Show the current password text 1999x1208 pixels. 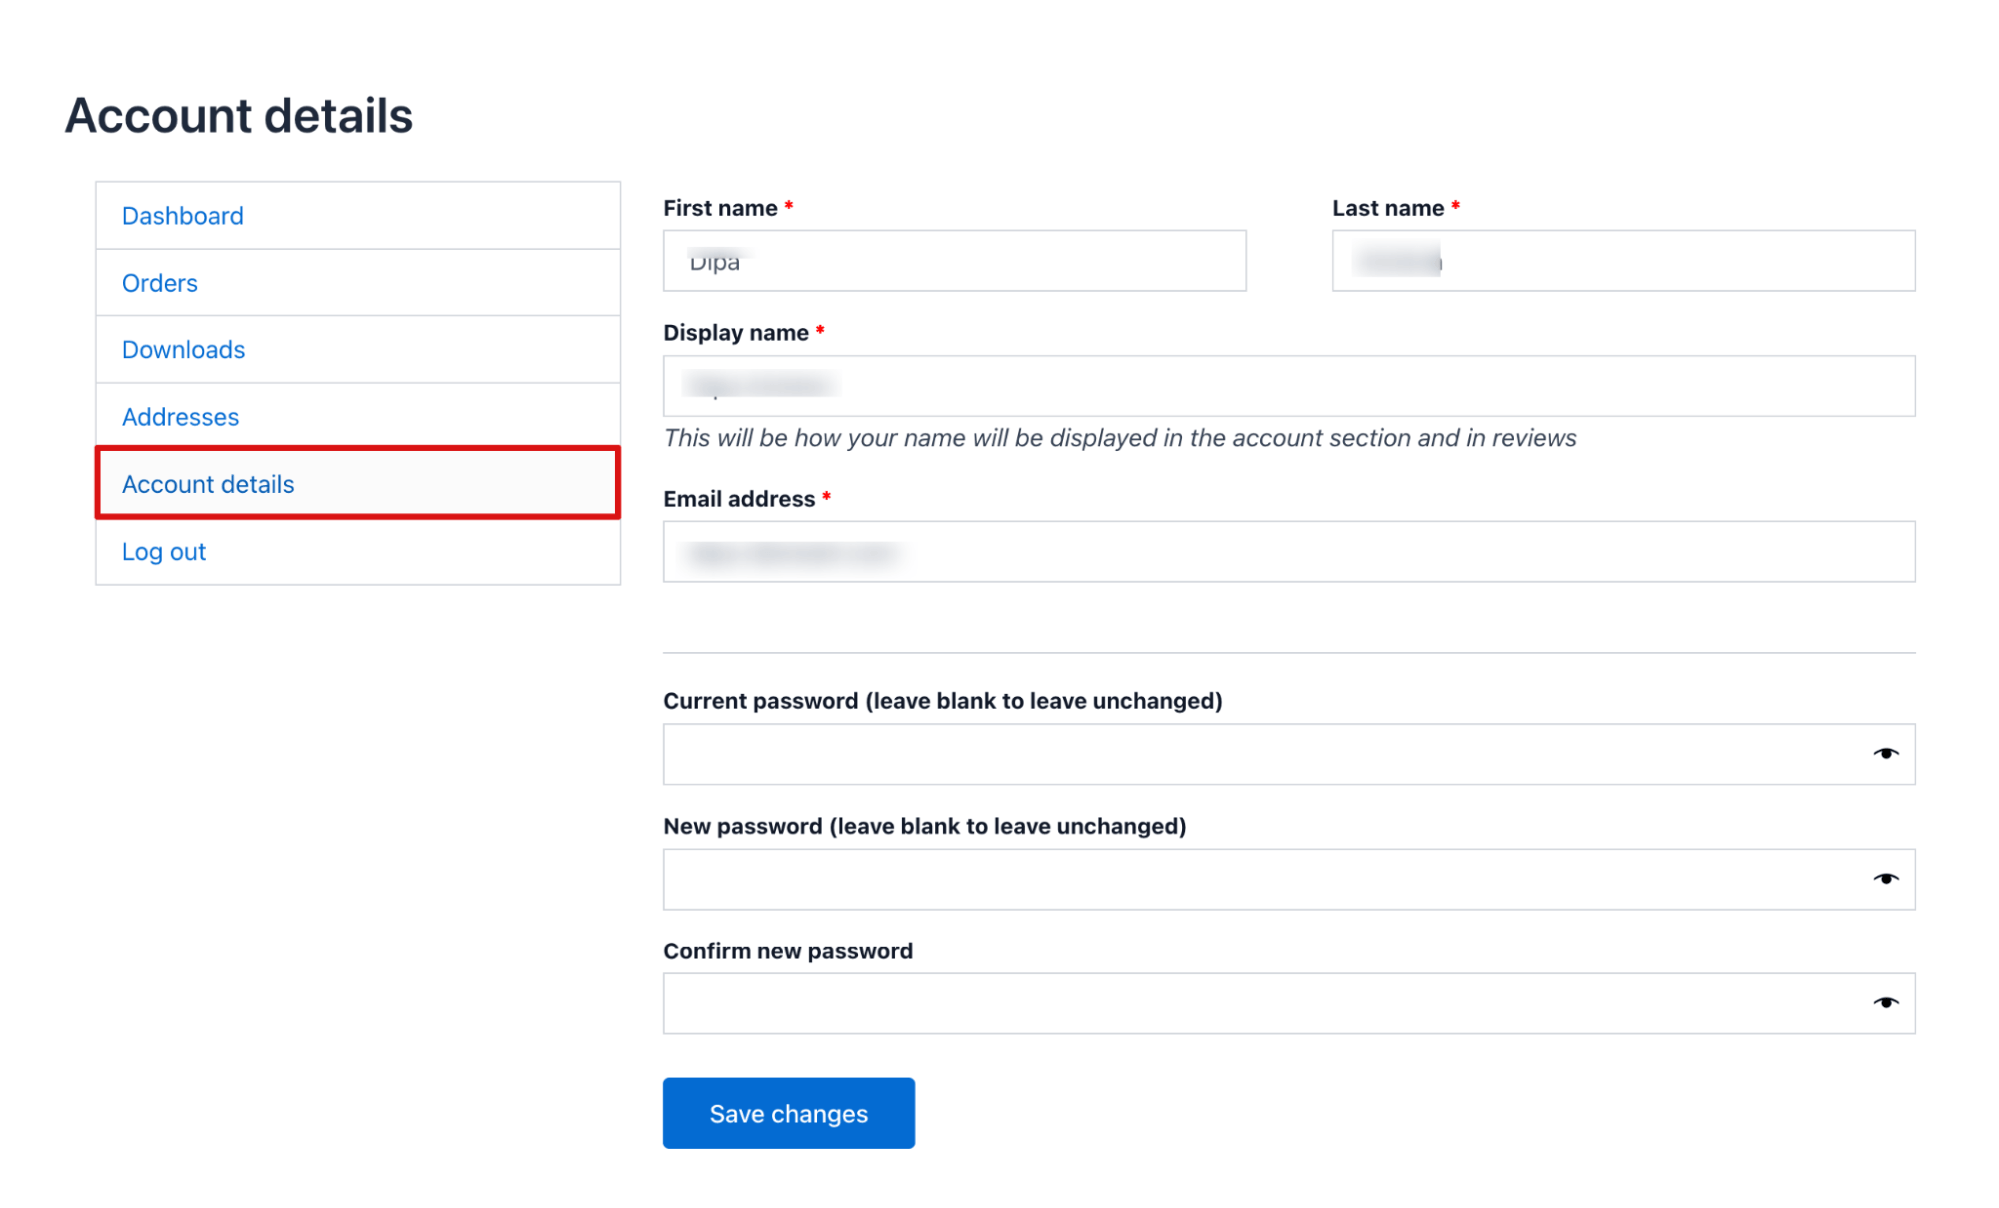(x=1884, y=753)
